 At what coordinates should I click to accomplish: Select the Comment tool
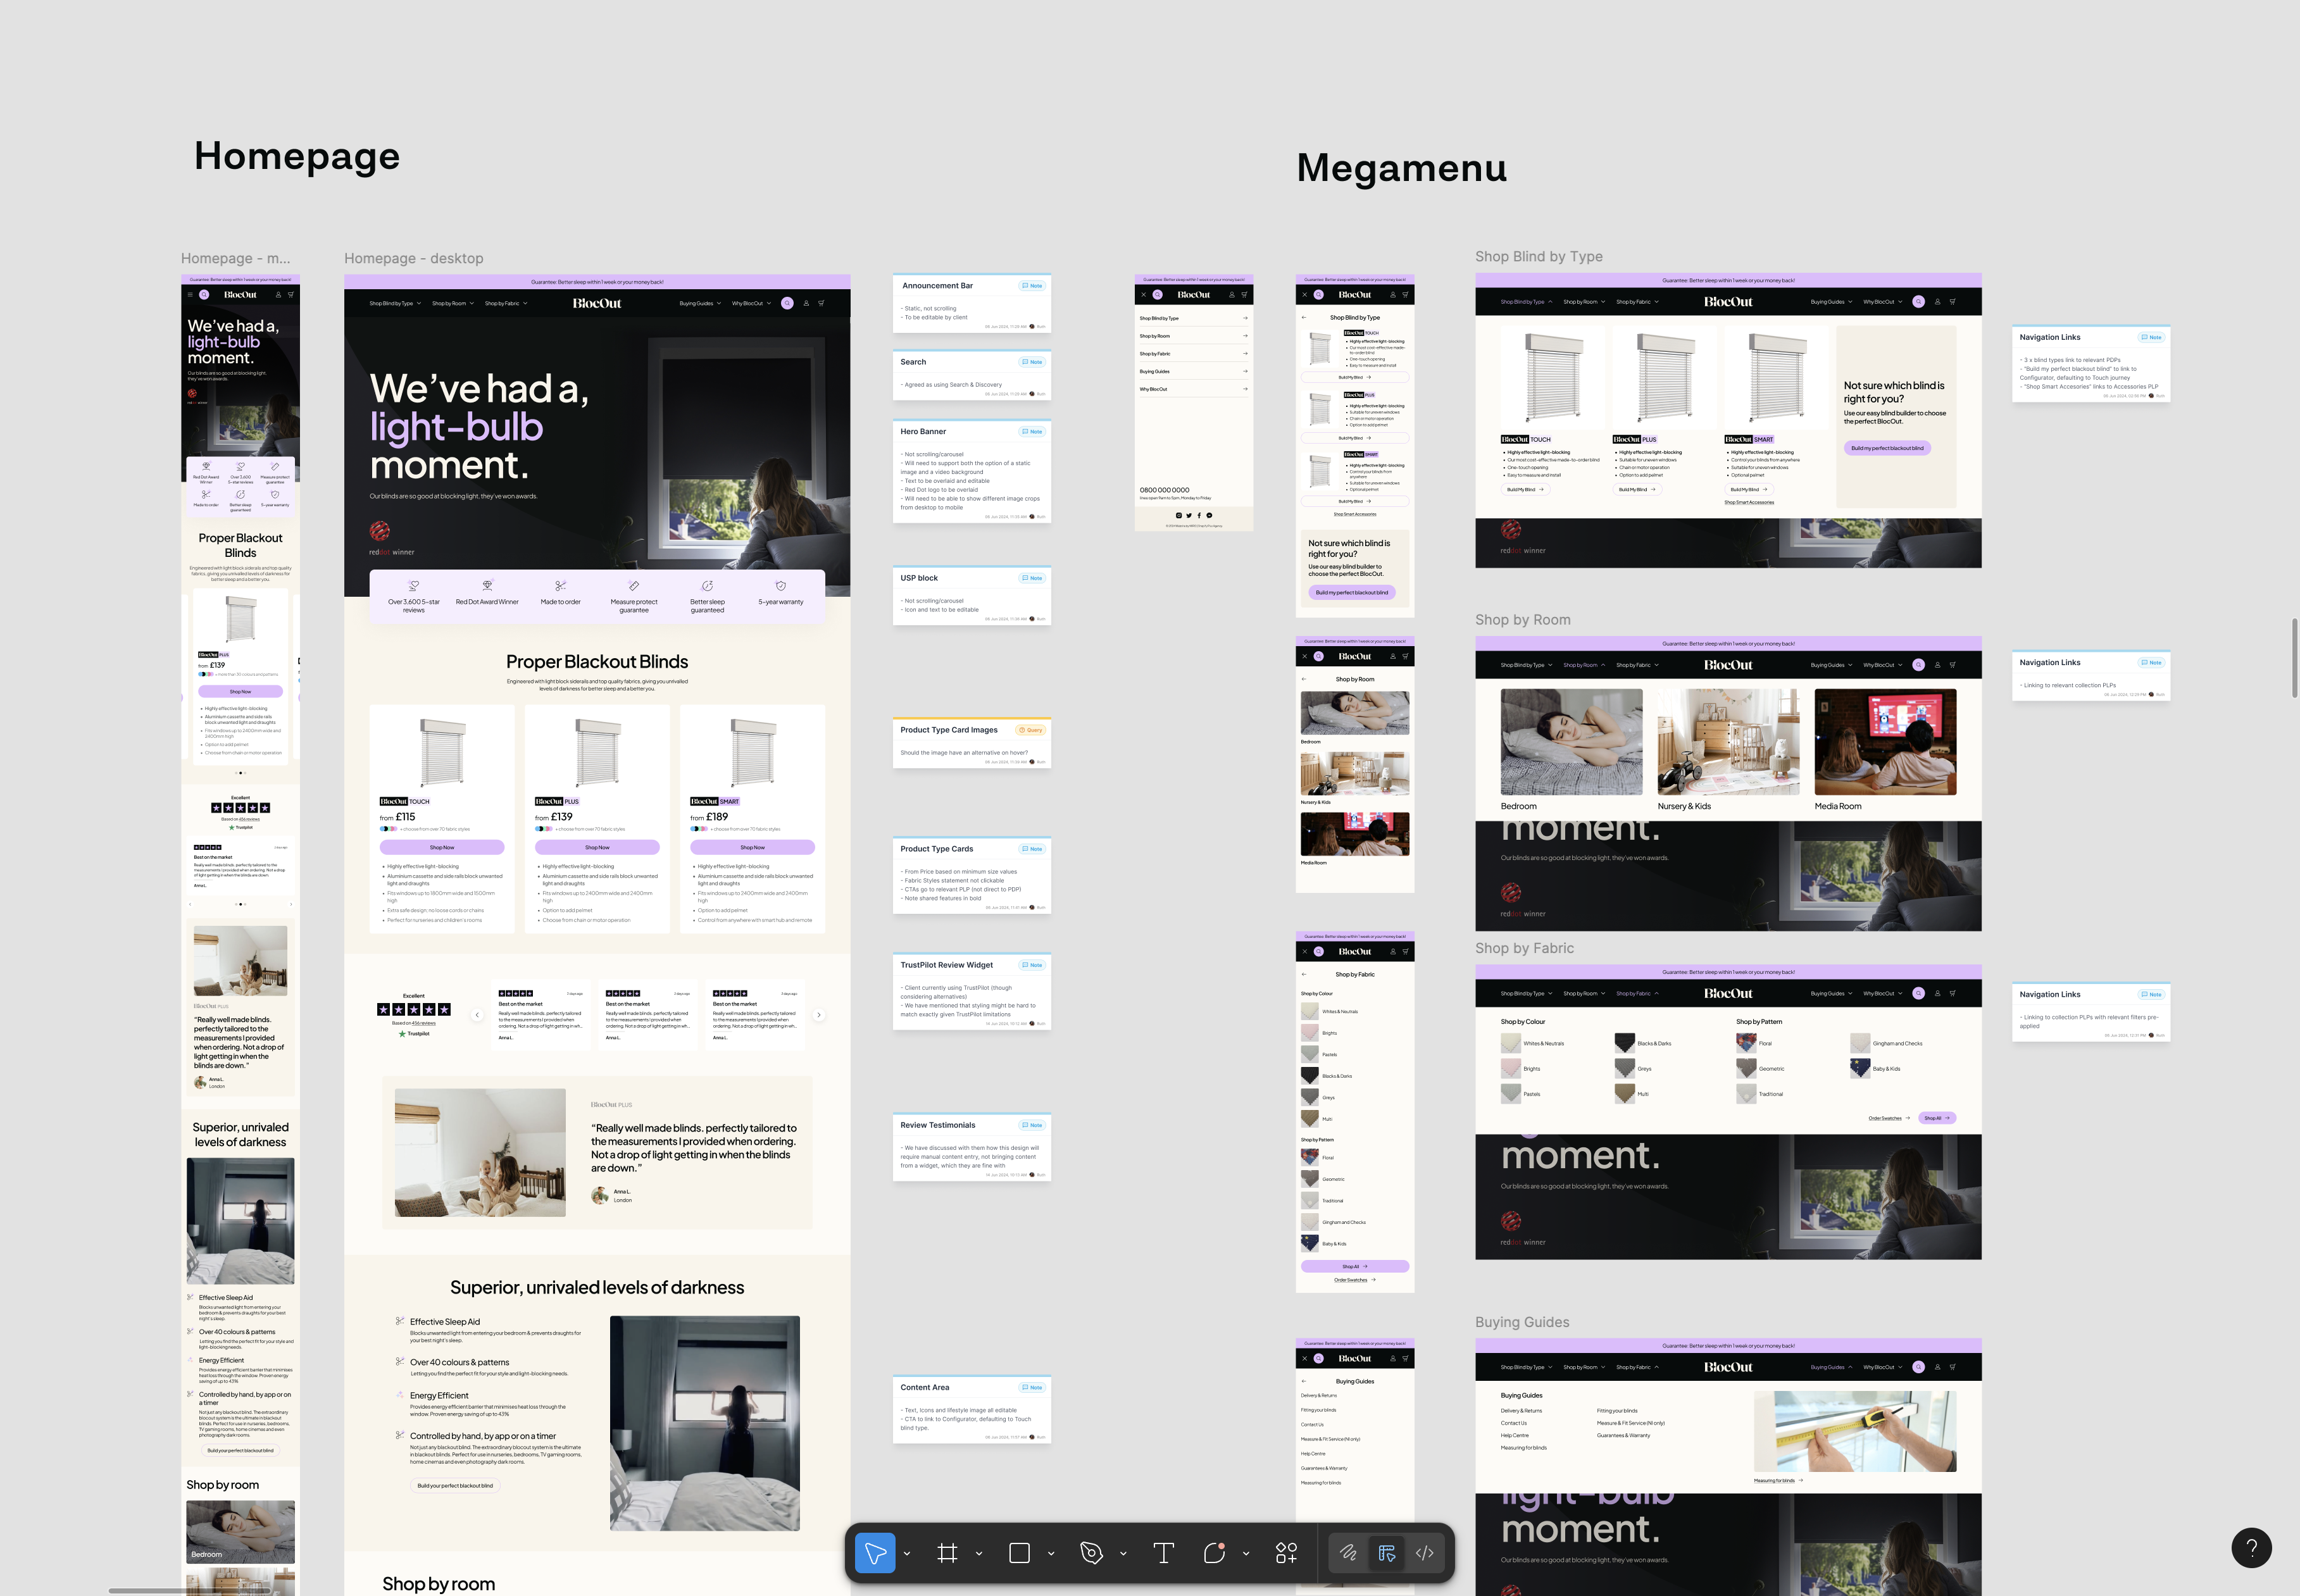pos(1214,1553)
